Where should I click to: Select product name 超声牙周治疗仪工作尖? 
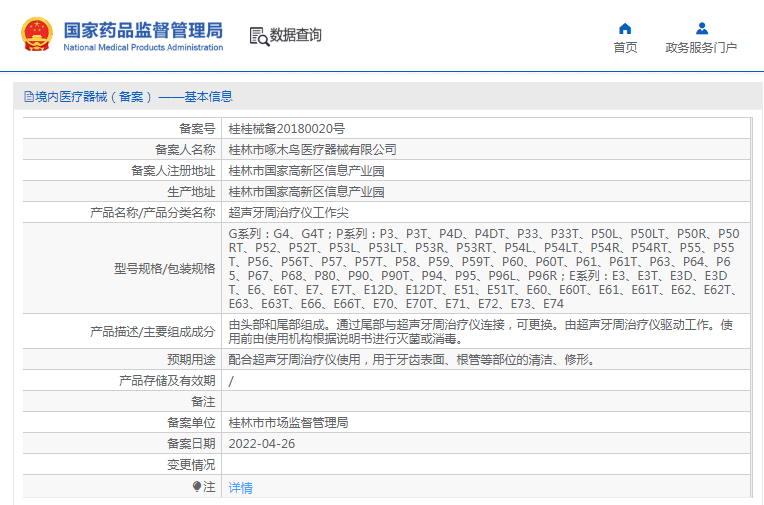pyautogui.click(x=288, y=213)
